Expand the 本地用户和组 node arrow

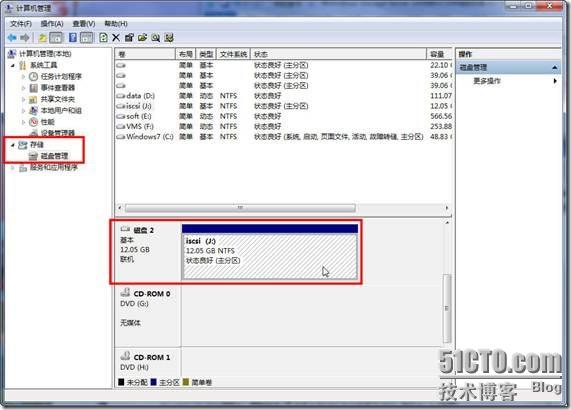[23, 111]
